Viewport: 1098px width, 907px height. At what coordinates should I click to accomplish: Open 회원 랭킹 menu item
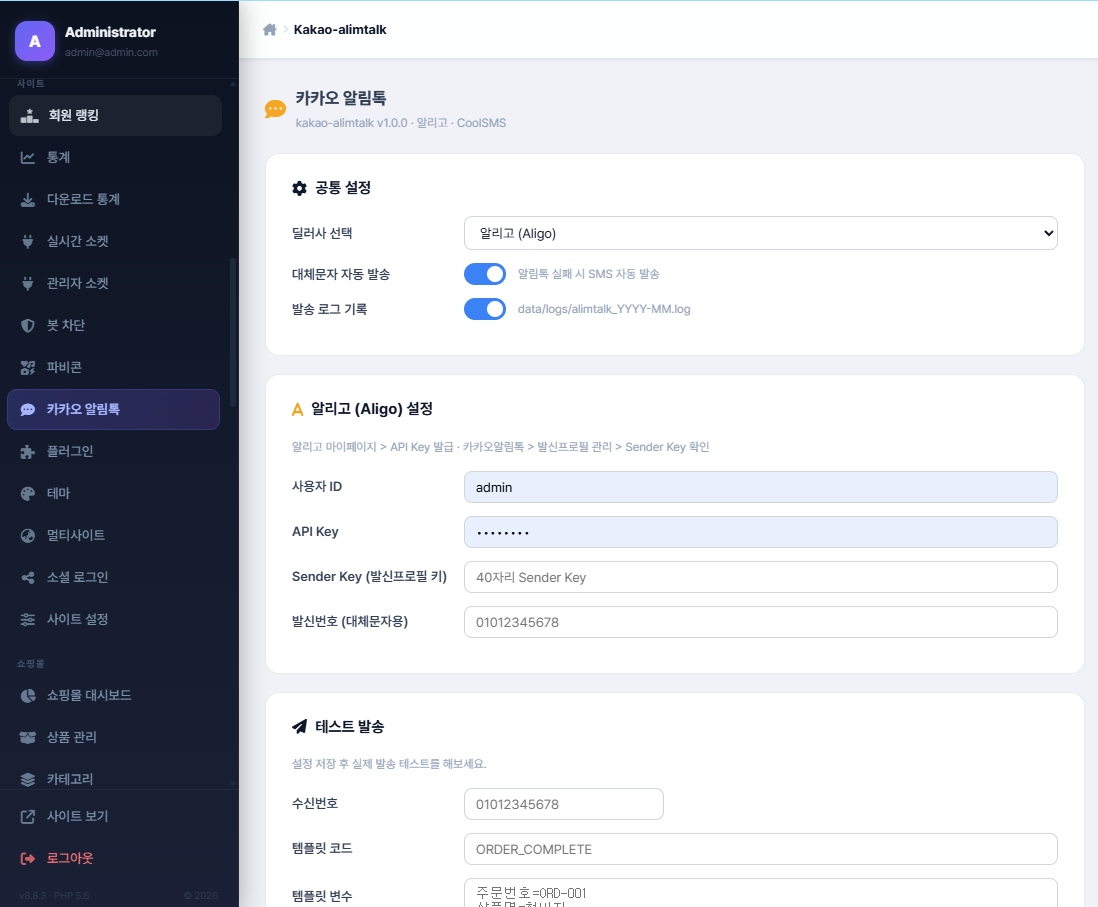pos(116,116)
